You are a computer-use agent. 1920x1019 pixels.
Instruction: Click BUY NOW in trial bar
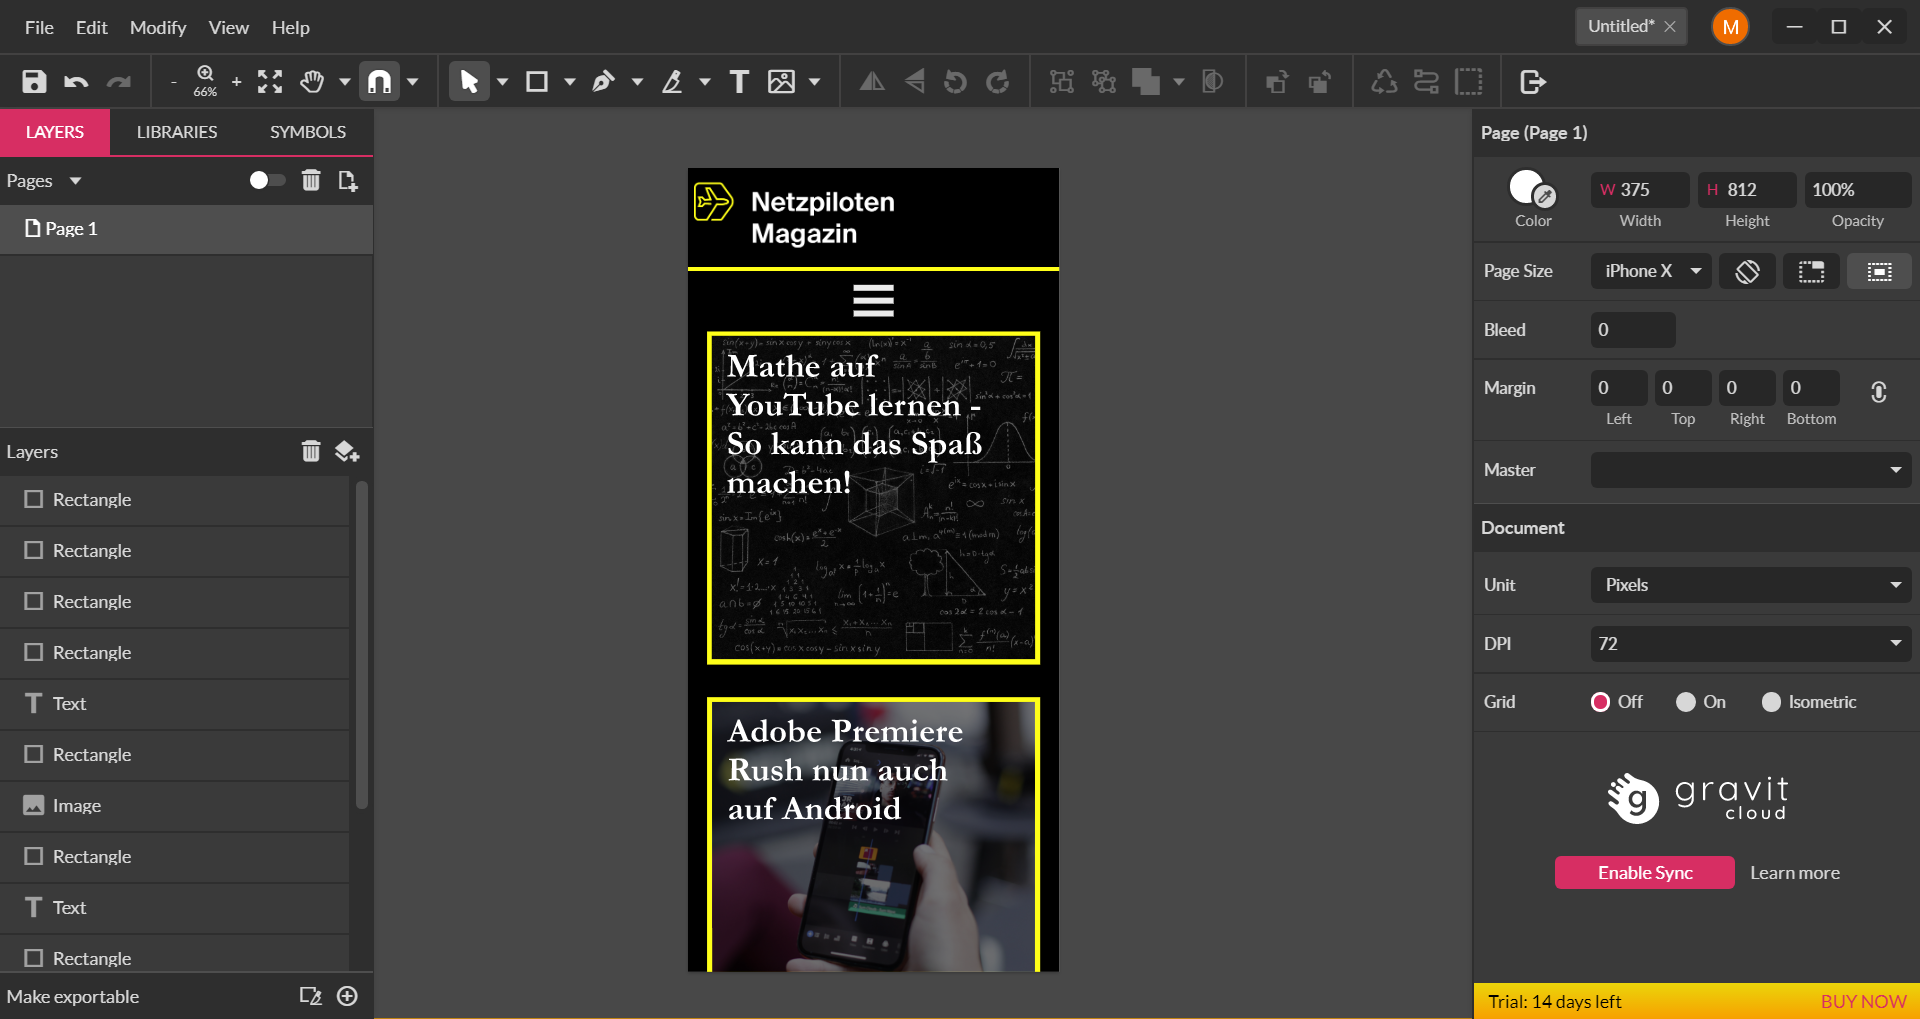[1863, 1002]
